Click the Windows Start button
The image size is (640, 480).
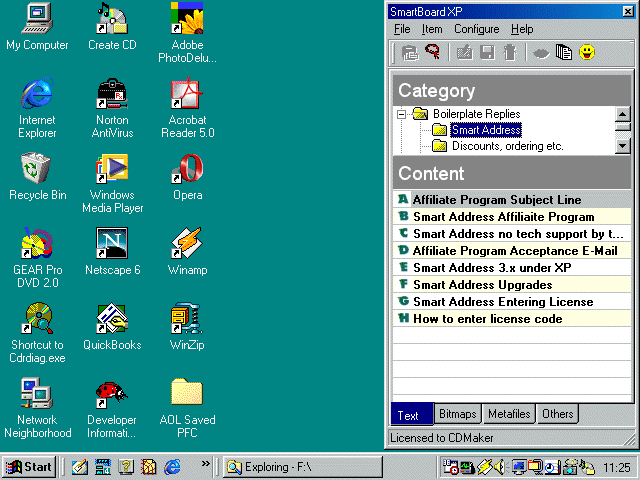pos(29,467)
